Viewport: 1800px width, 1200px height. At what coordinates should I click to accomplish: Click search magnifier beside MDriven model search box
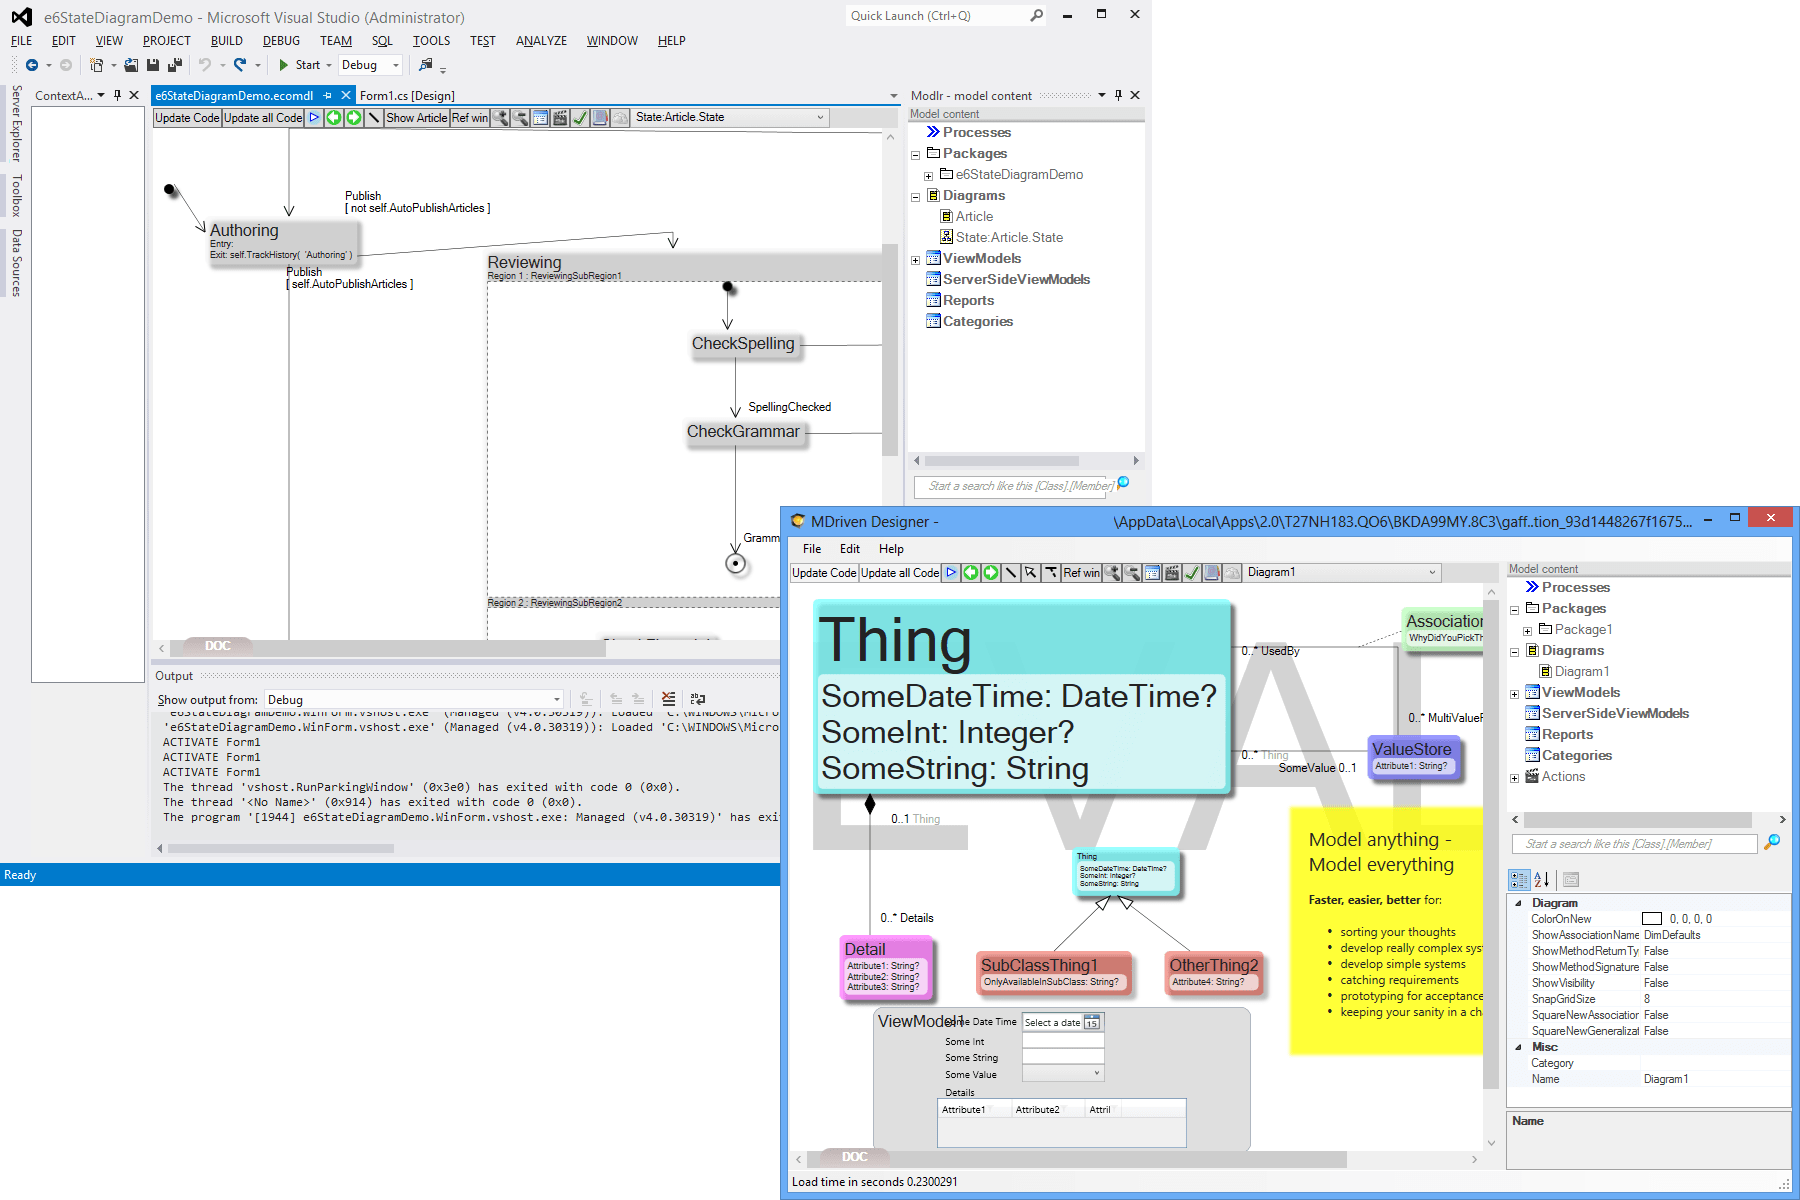click(x=1772, y=843)
